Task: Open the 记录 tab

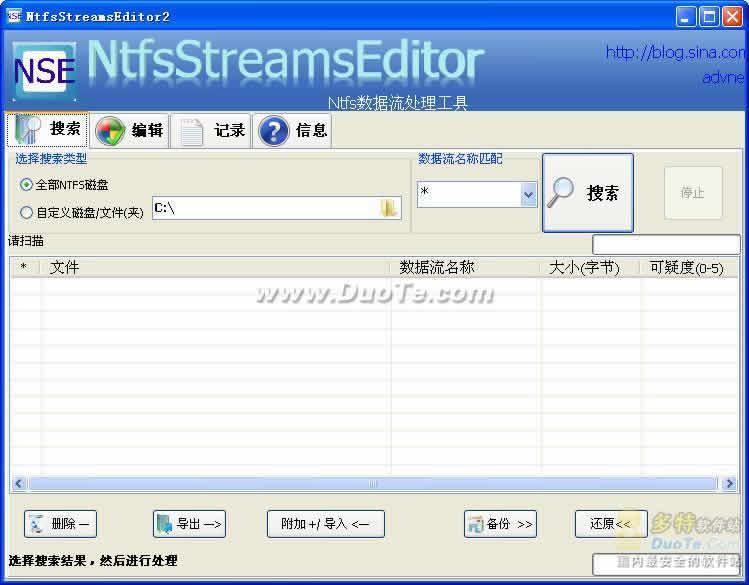Action: (211, 130)
